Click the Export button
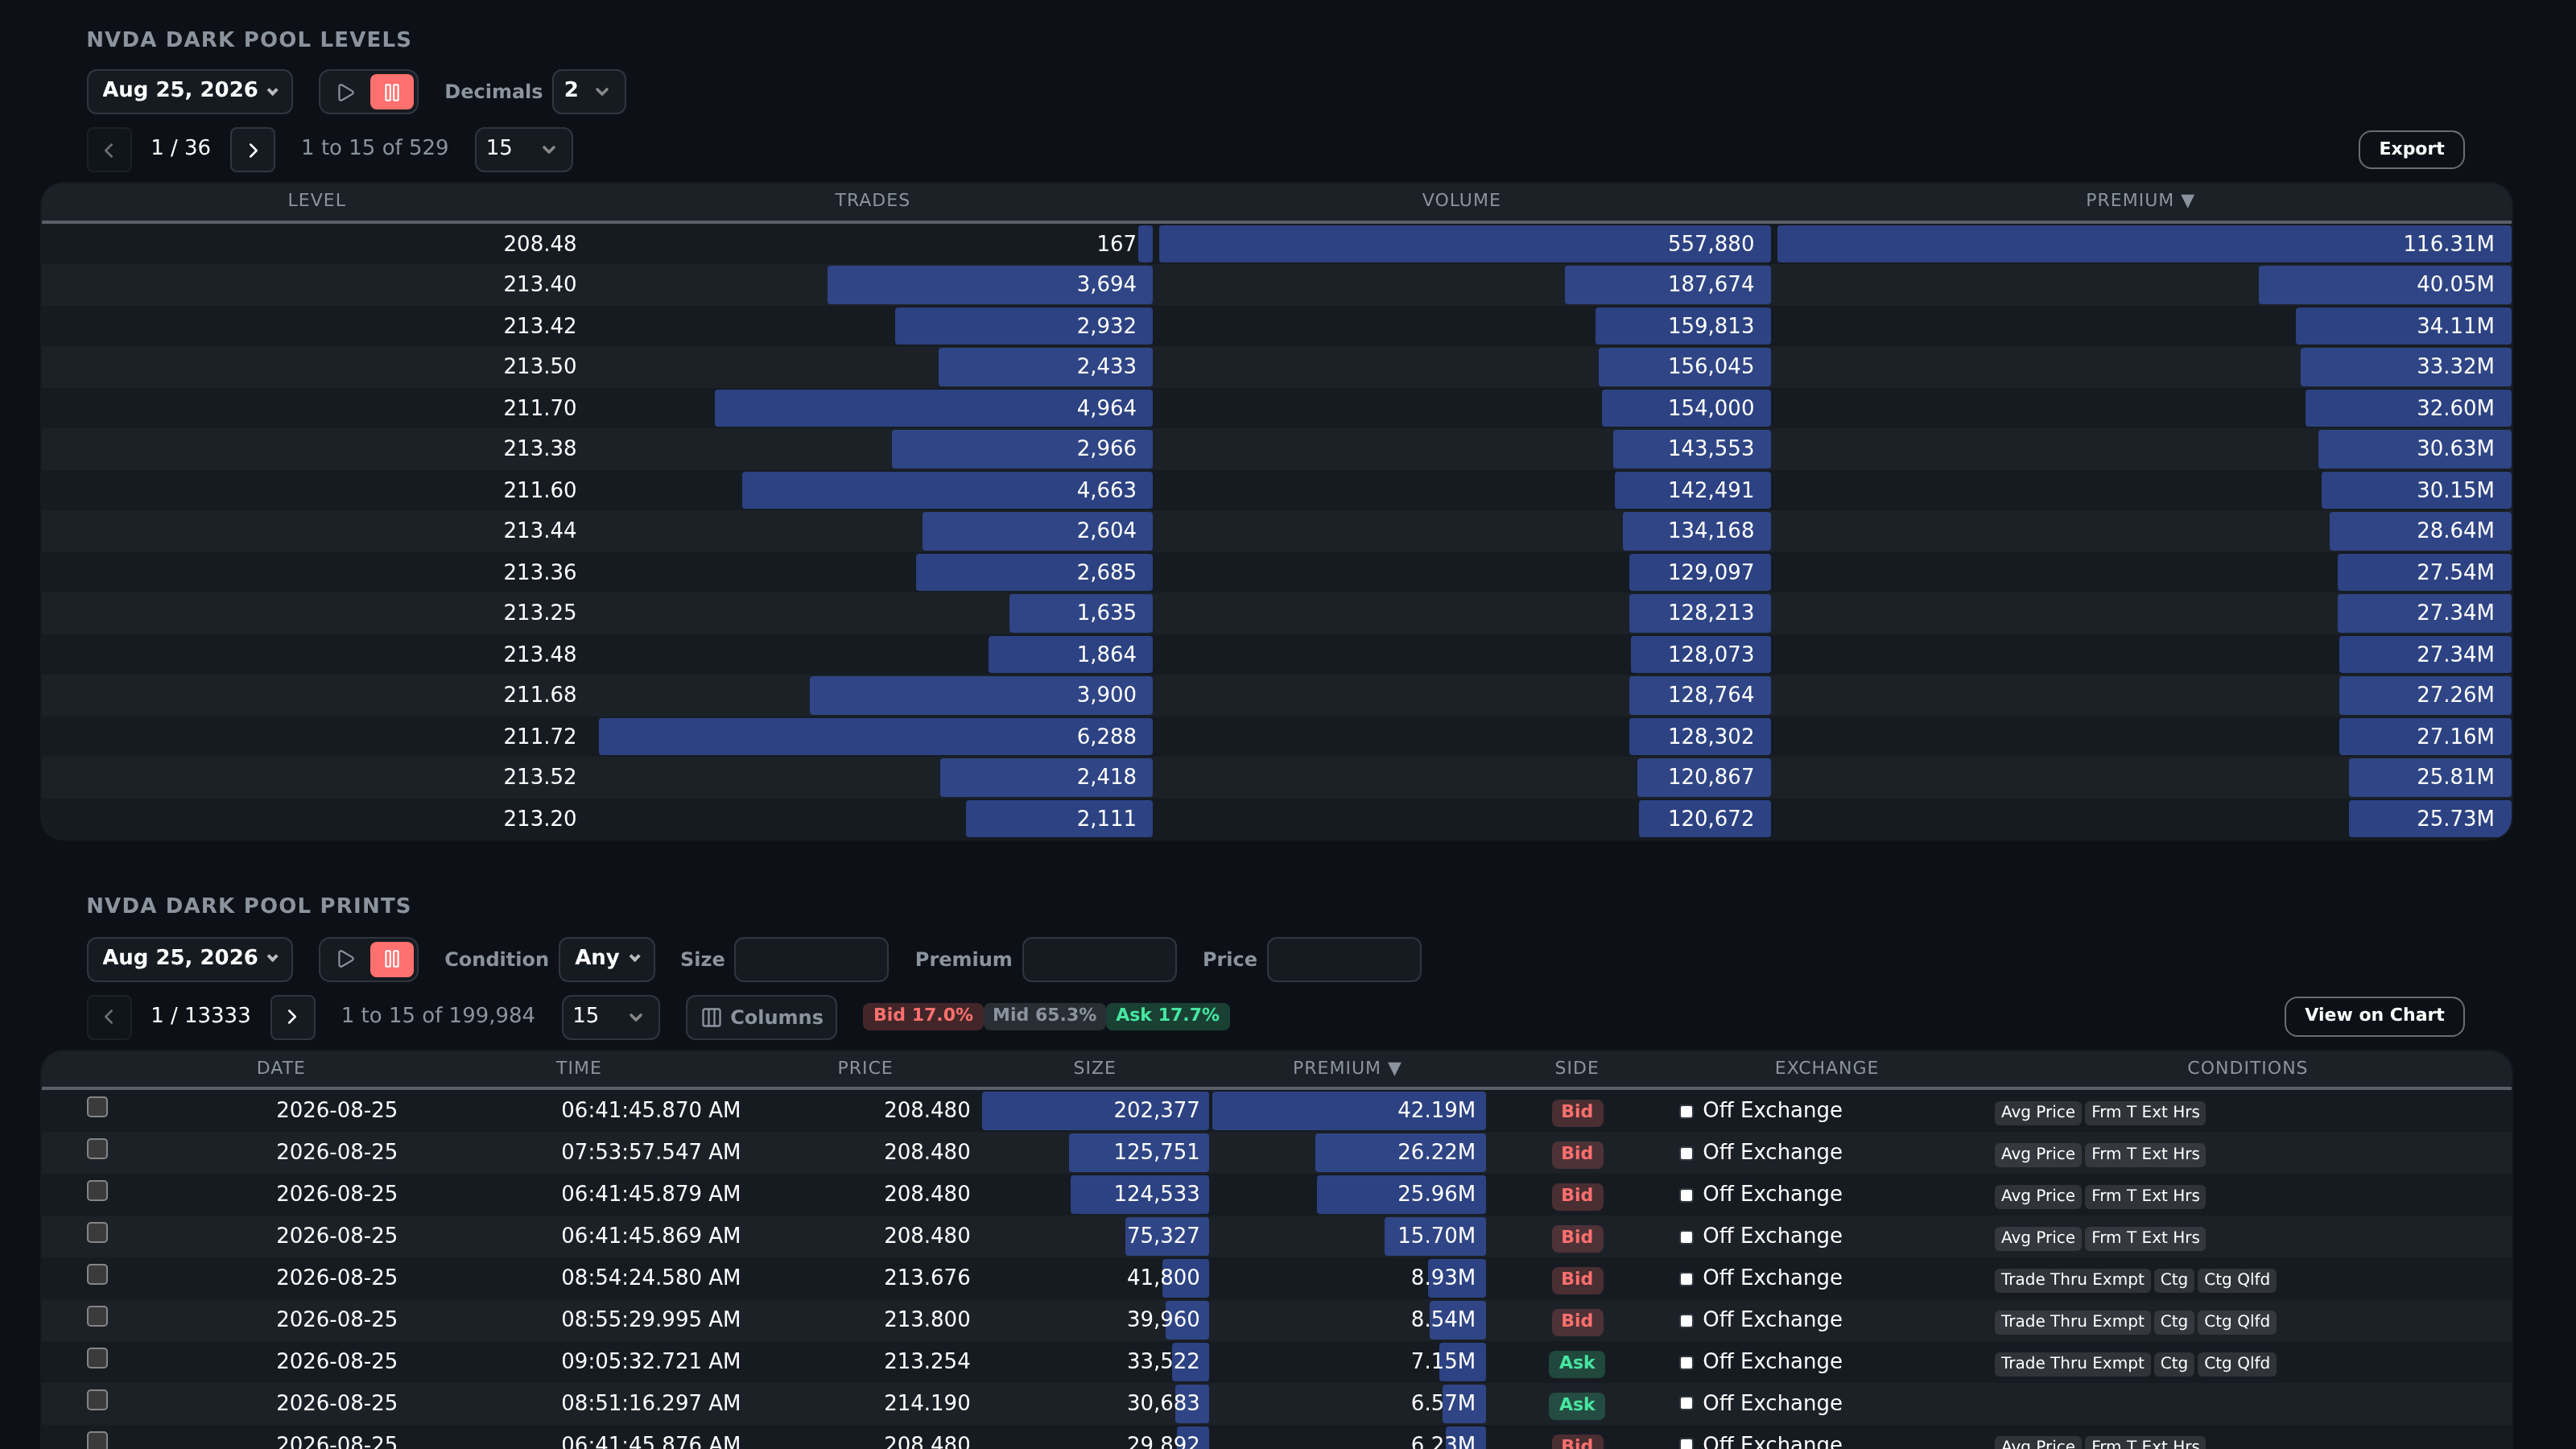Viewport: 2576px width, 1449px height. [x=2411, y=149]
